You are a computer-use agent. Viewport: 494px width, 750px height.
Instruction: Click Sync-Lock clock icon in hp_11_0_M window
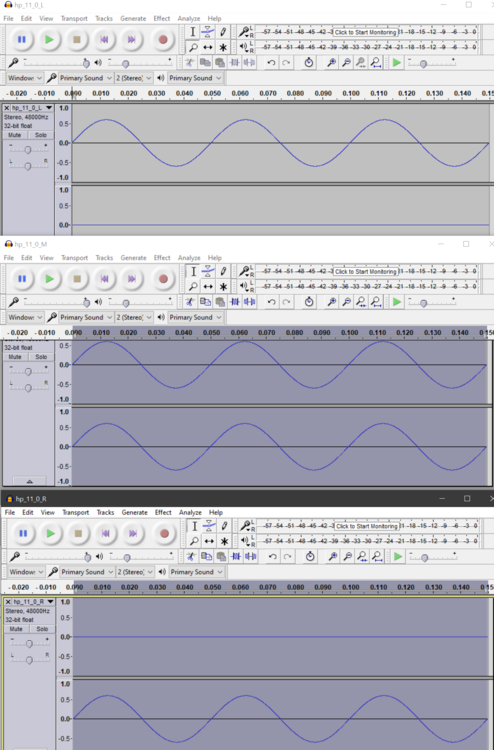[309, 302]
